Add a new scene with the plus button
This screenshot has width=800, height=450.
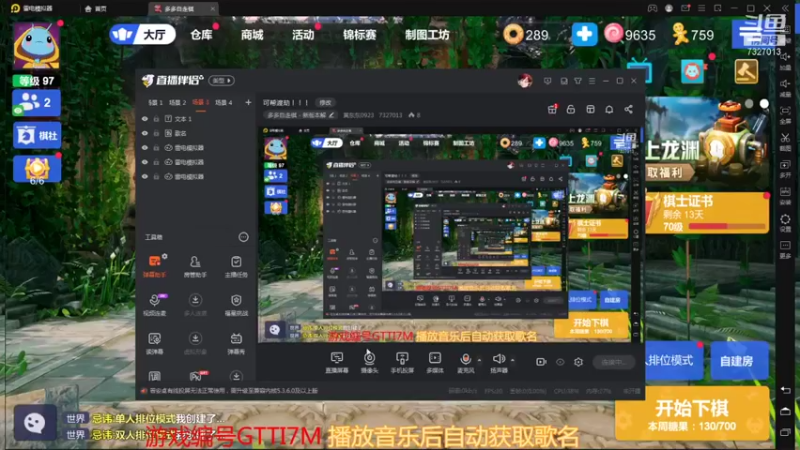click(x=248, y=103)
